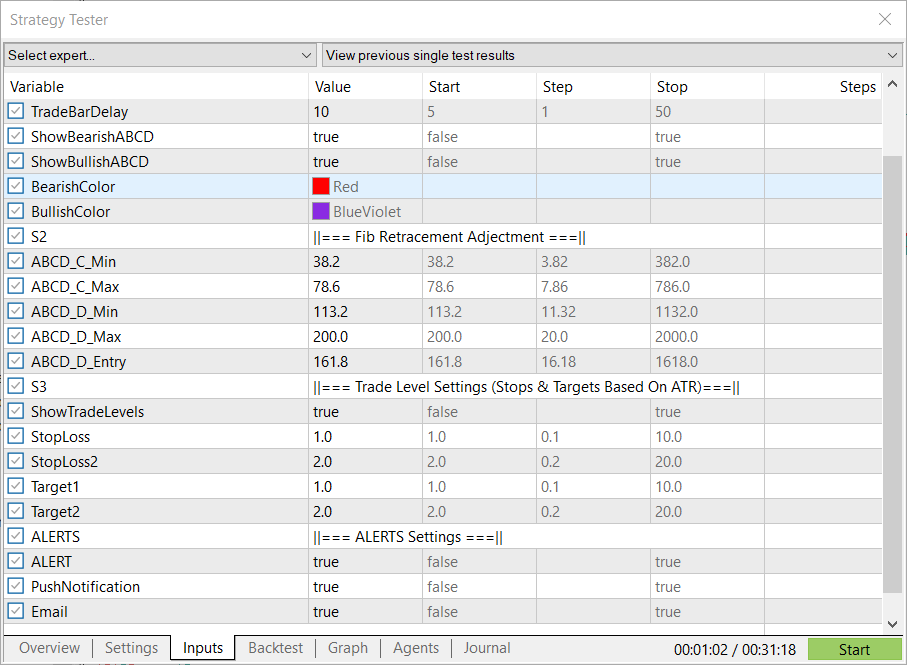Open the Graph tab
The width and height of the screenshot is (907, 665).
(x=347, y=648)
